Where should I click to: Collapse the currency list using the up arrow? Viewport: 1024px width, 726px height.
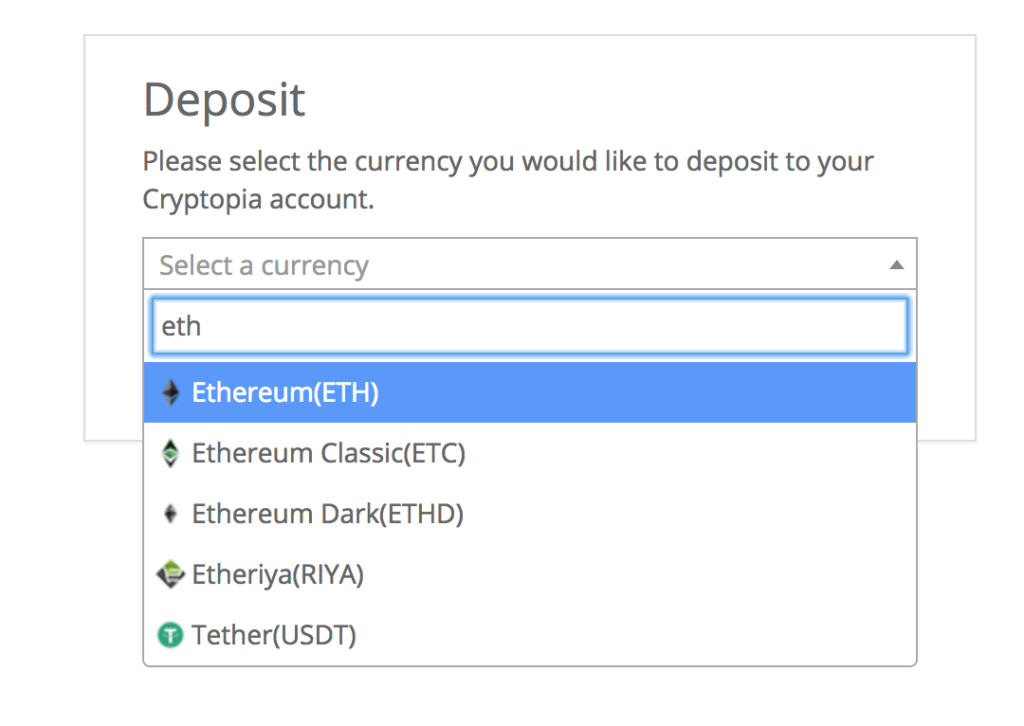point(897,264)
